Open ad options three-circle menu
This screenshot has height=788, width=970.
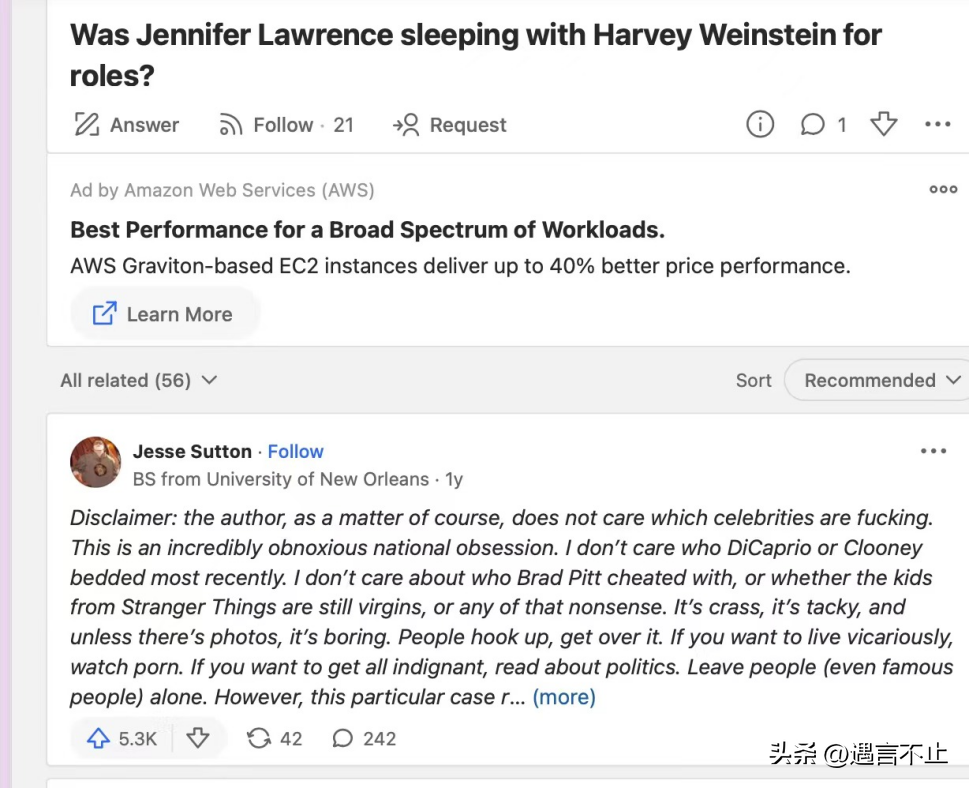click(943, 189)
